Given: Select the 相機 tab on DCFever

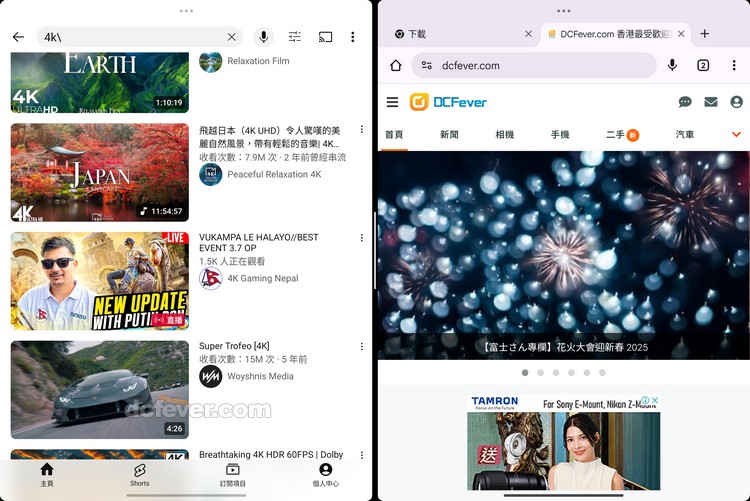Looking at the screenshot, I should [x=505, y=134].
